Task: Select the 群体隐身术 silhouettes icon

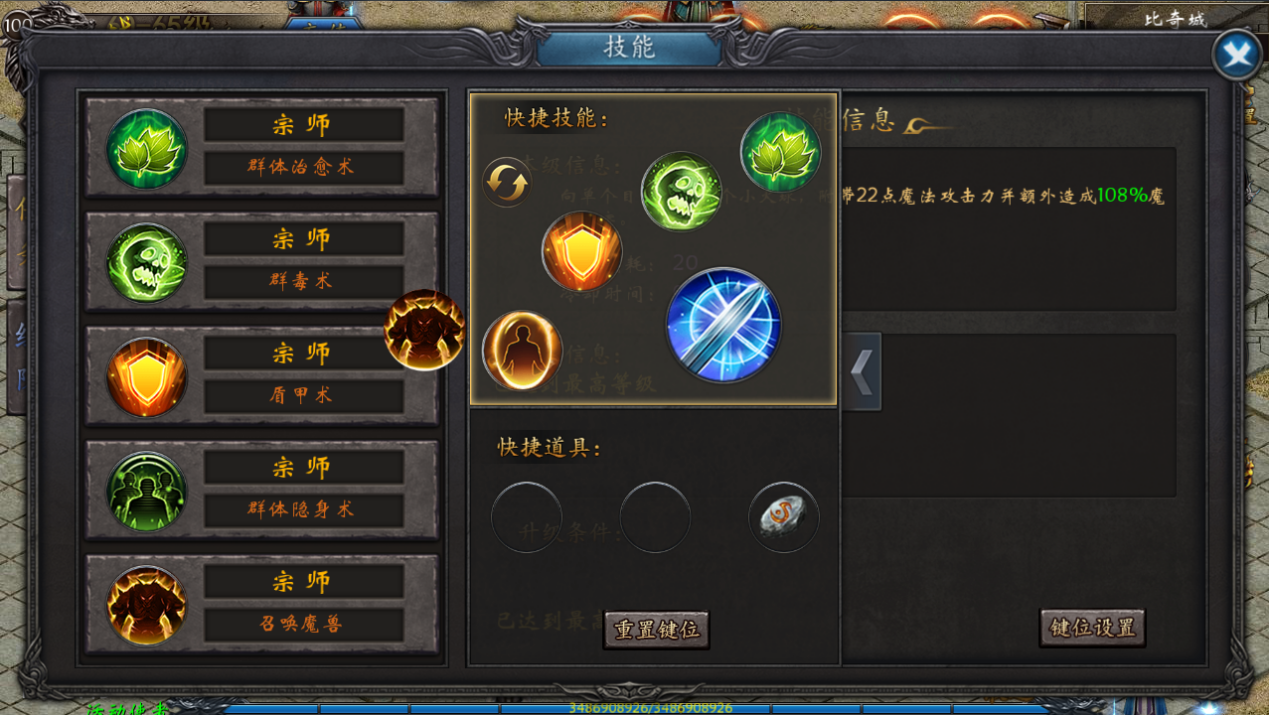Action: point(147,491)
